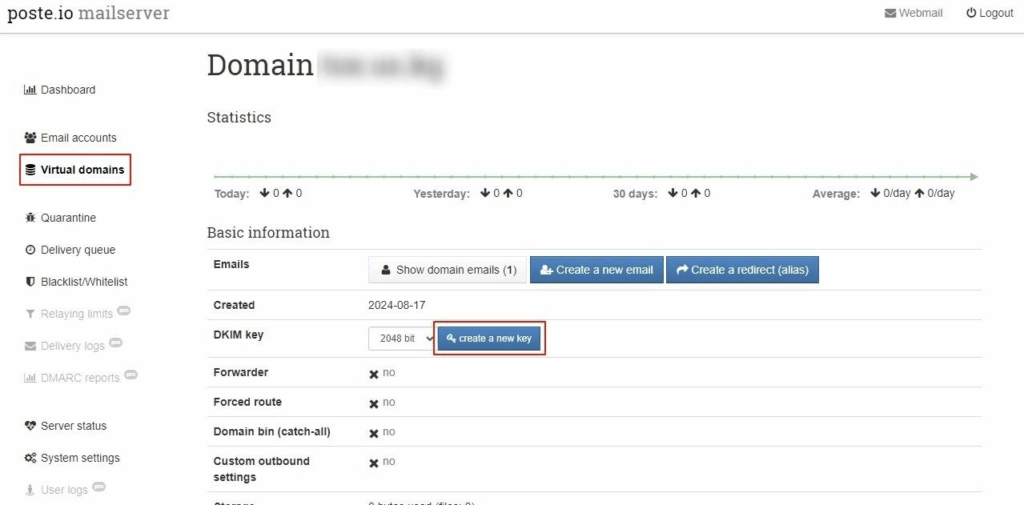Click the Server status heartbeat icon
The width and height of the screenshot is (1024, 505).
[30, 426]
